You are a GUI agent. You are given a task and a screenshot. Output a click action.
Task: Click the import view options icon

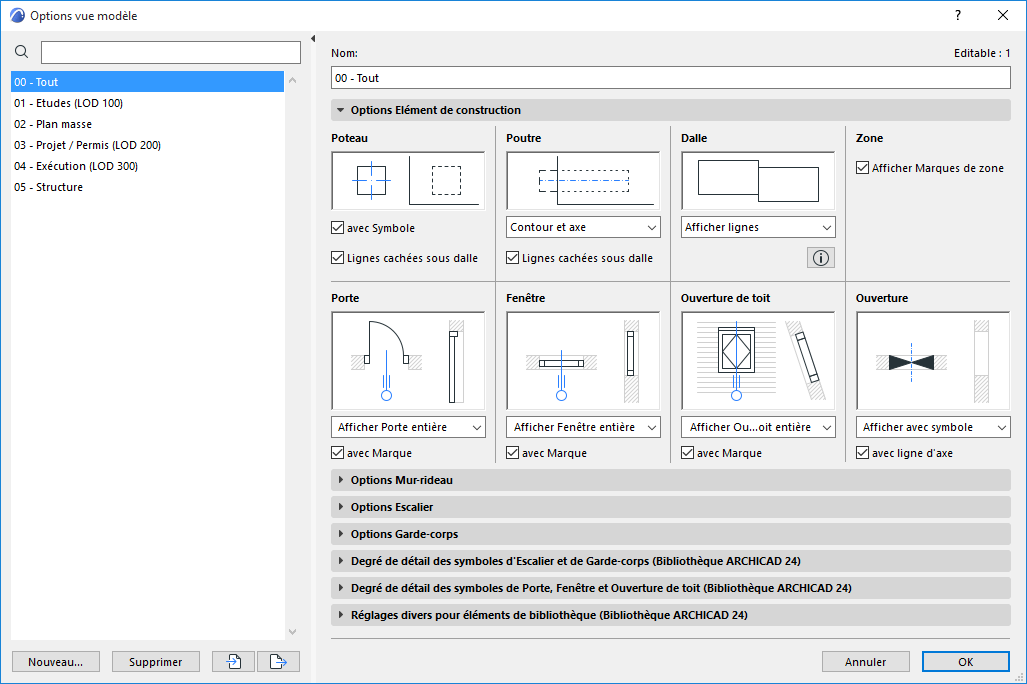pos(232,661)
